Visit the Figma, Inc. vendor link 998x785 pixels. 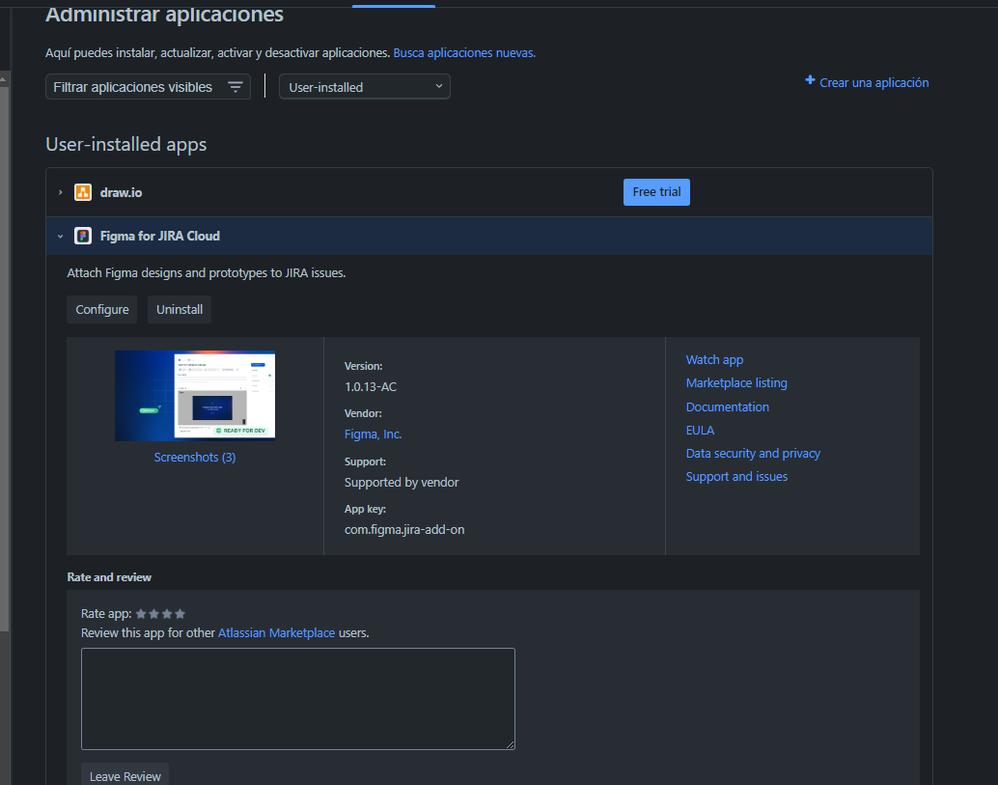coord(373,434)
